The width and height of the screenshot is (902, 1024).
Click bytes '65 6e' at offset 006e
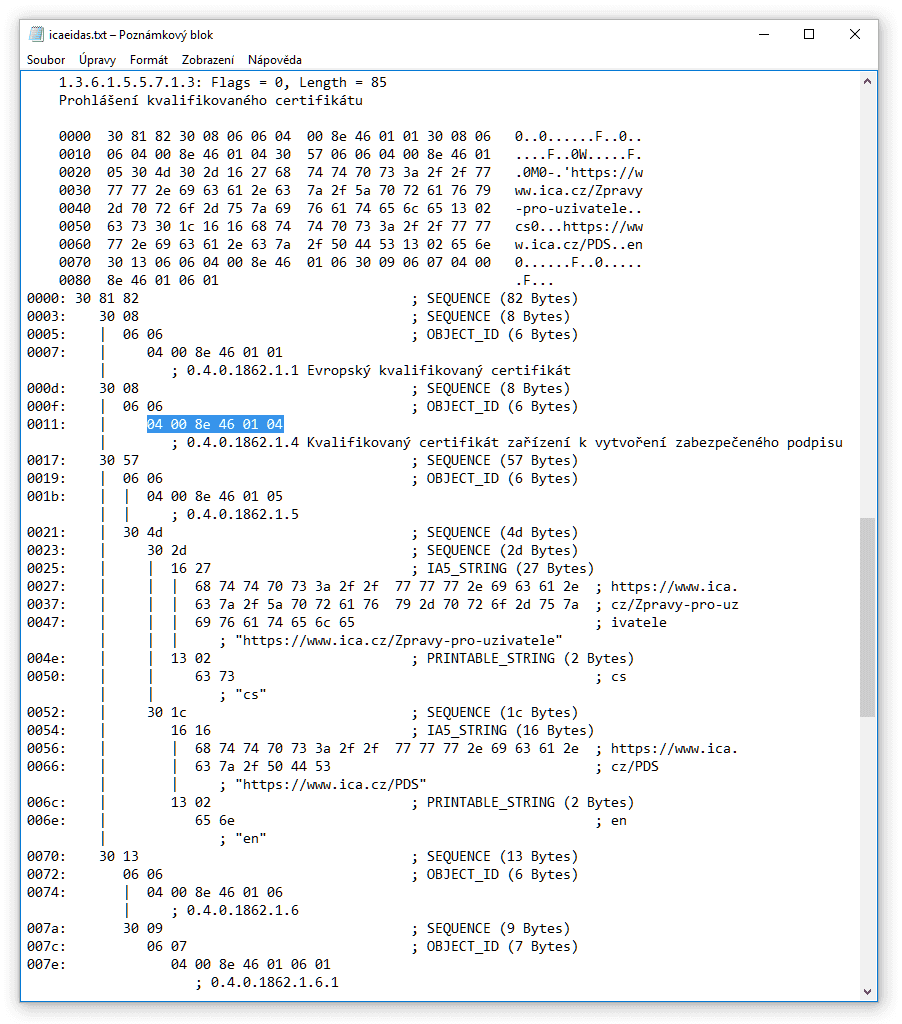pyautogui.click(x=215, y=820)
